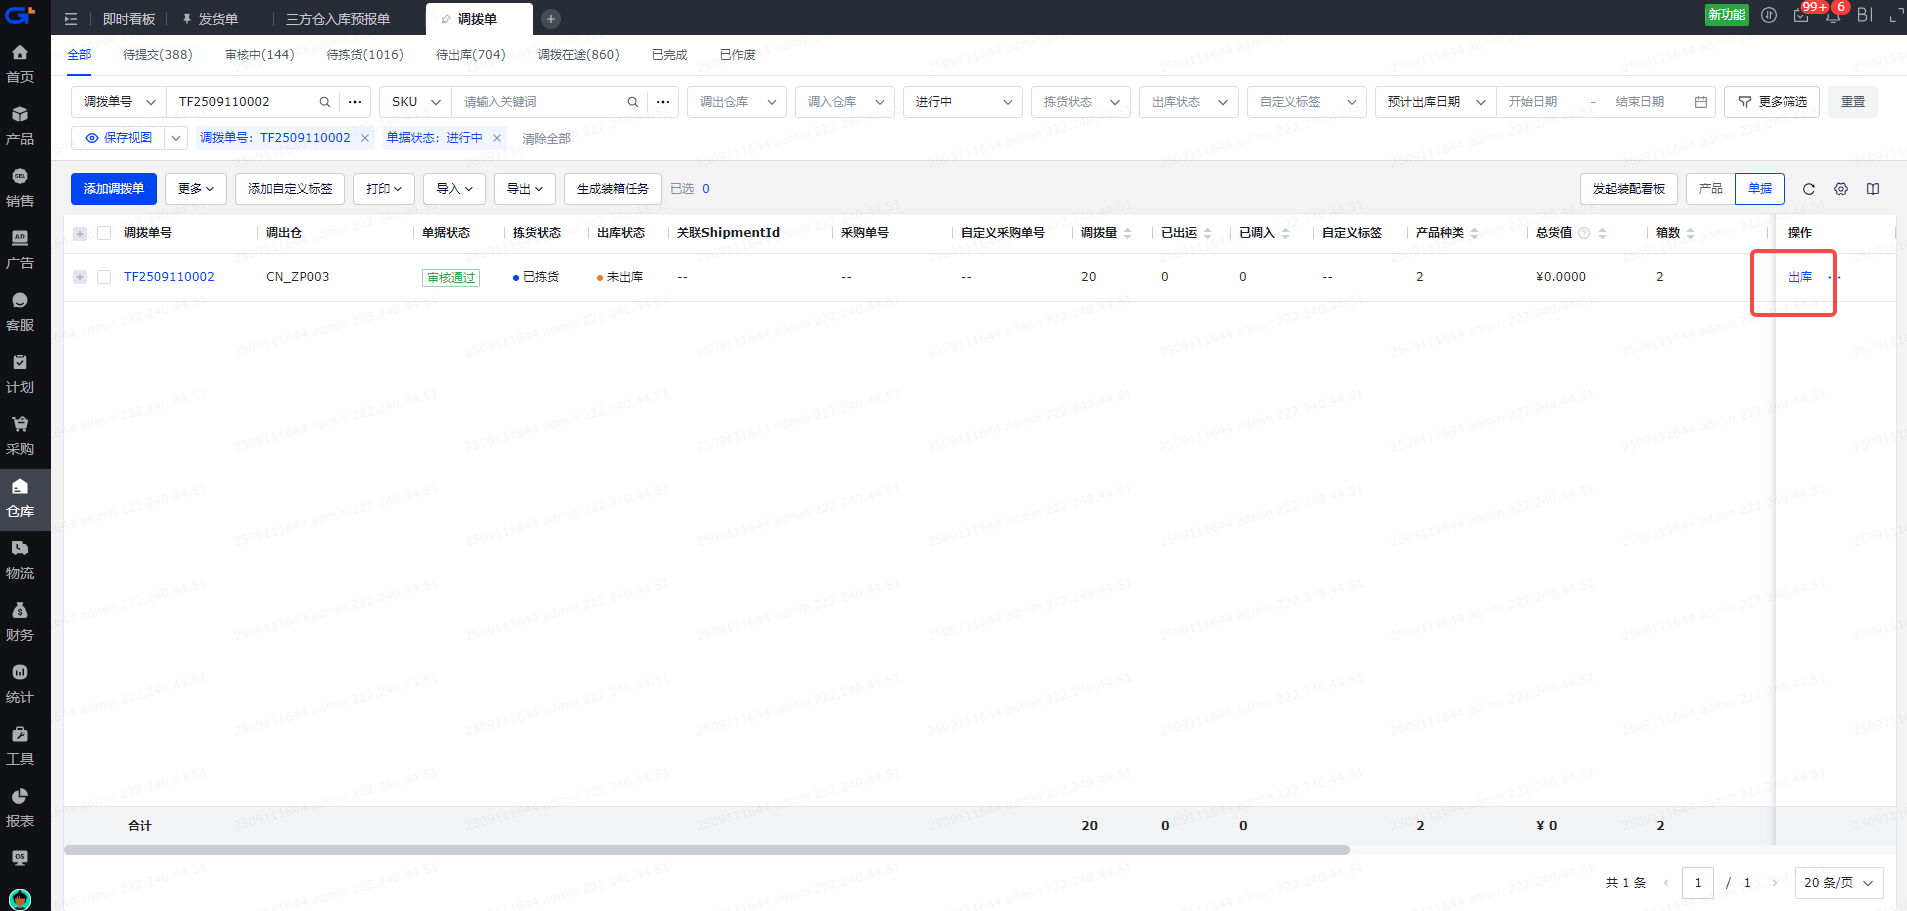Open the calendar icon in date range
Screen dimensions: 1907x911
[x=1701, y=102]
